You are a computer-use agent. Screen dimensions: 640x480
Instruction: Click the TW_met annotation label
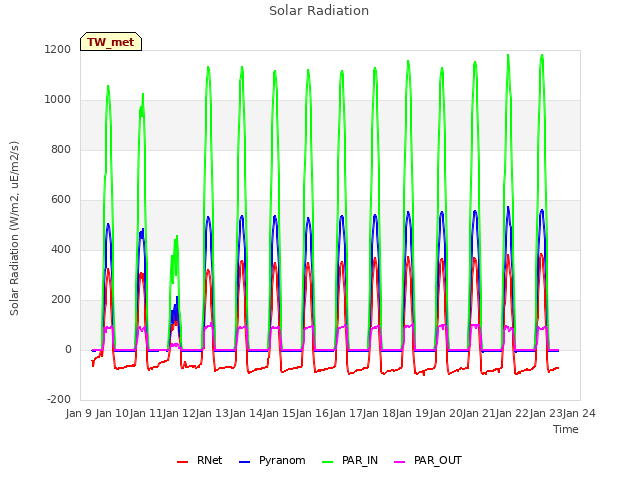pos(111,42)
